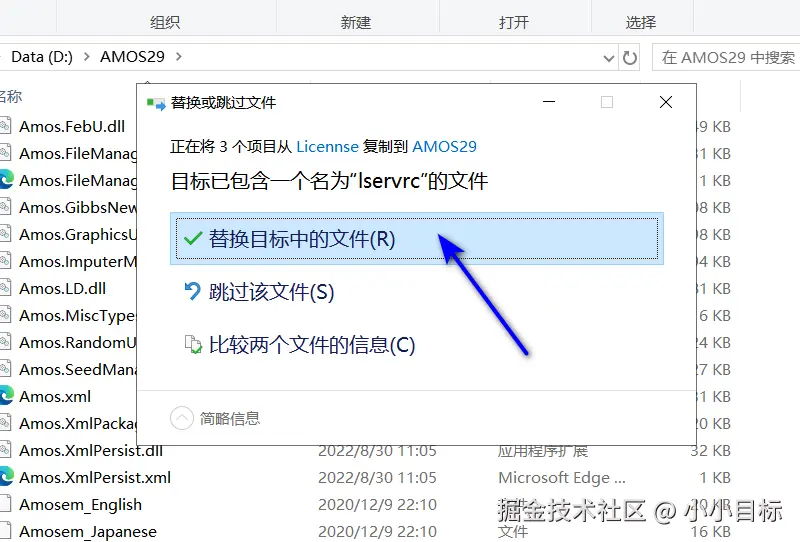Select file Amos.FebU.dll
Image resolution: width=800 pixels, height=542 pixels.
(x=72, y=127)
